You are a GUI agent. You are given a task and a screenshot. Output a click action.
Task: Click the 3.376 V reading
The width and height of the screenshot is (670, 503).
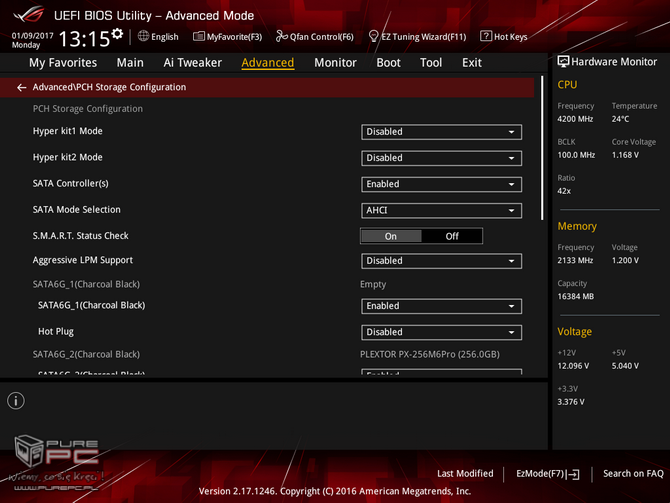point(571,402)
